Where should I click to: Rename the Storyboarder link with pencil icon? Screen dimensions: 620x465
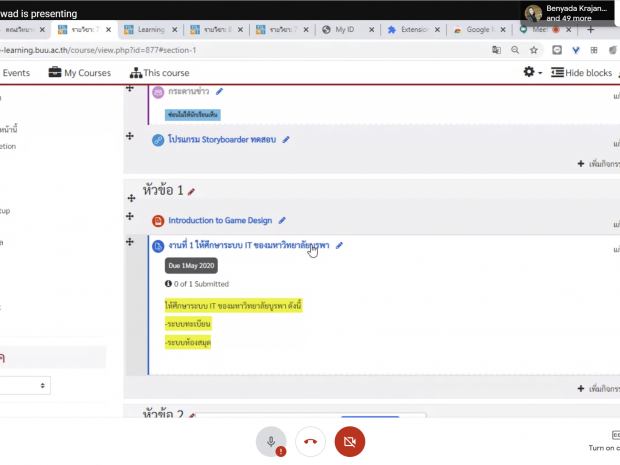point(286,140)
